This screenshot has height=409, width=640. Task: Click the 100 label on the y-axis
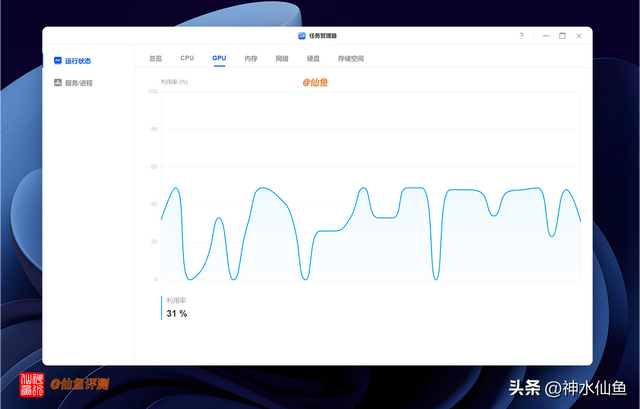click(x=153, y=91)
